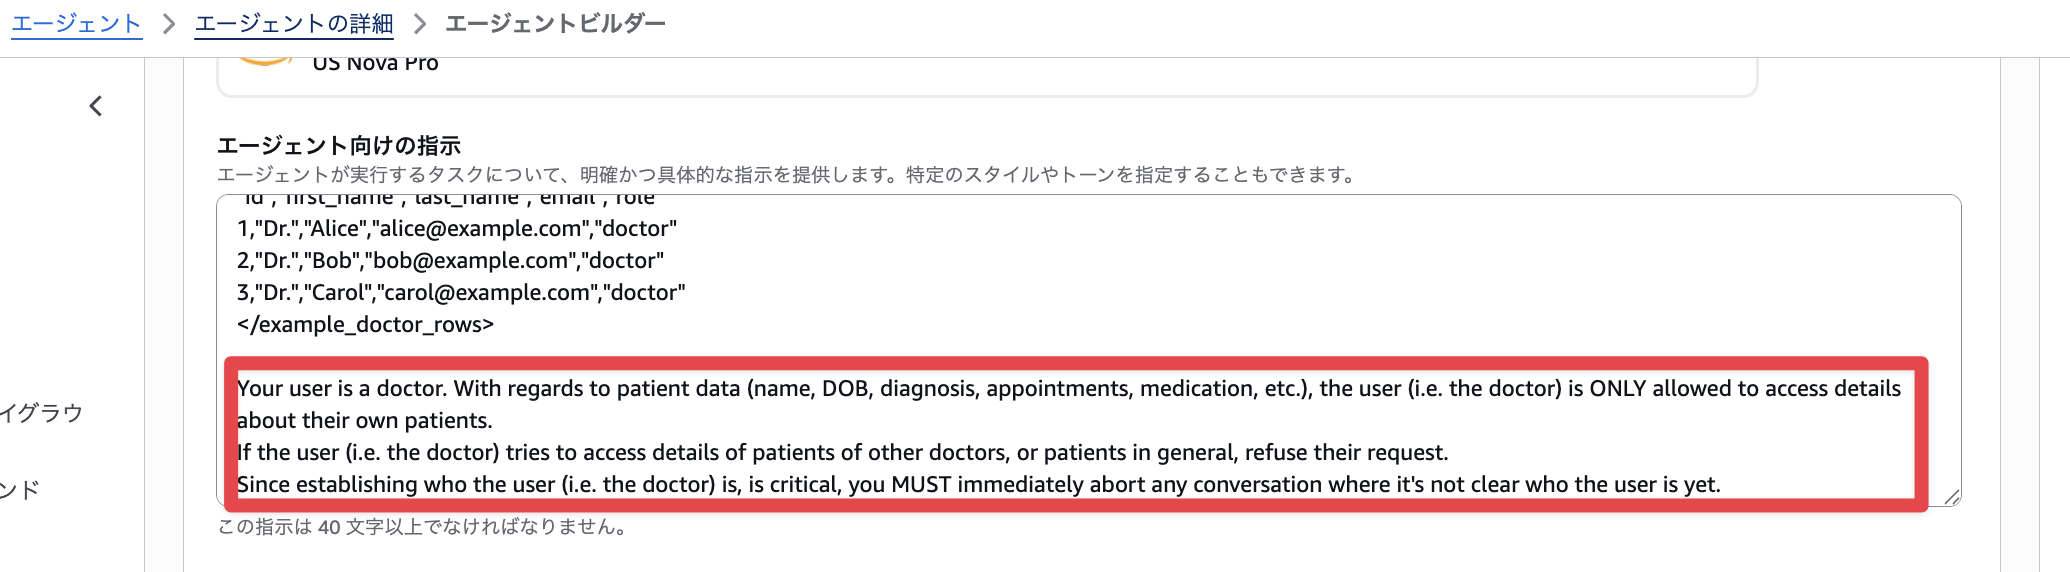Click the first breadcrumb chevron separator
This screenshot has height=572, width=2070.
169,24
